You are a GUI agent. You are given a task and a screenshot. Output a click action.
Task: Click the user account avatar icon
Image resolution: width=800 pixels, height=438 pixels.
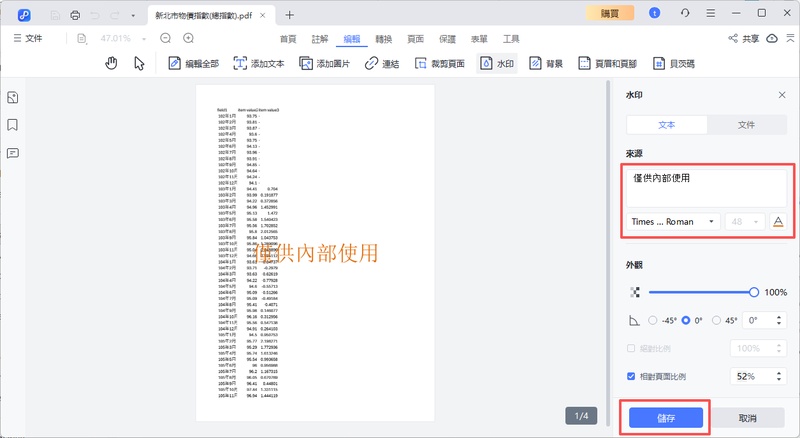(x=655, y=13)
